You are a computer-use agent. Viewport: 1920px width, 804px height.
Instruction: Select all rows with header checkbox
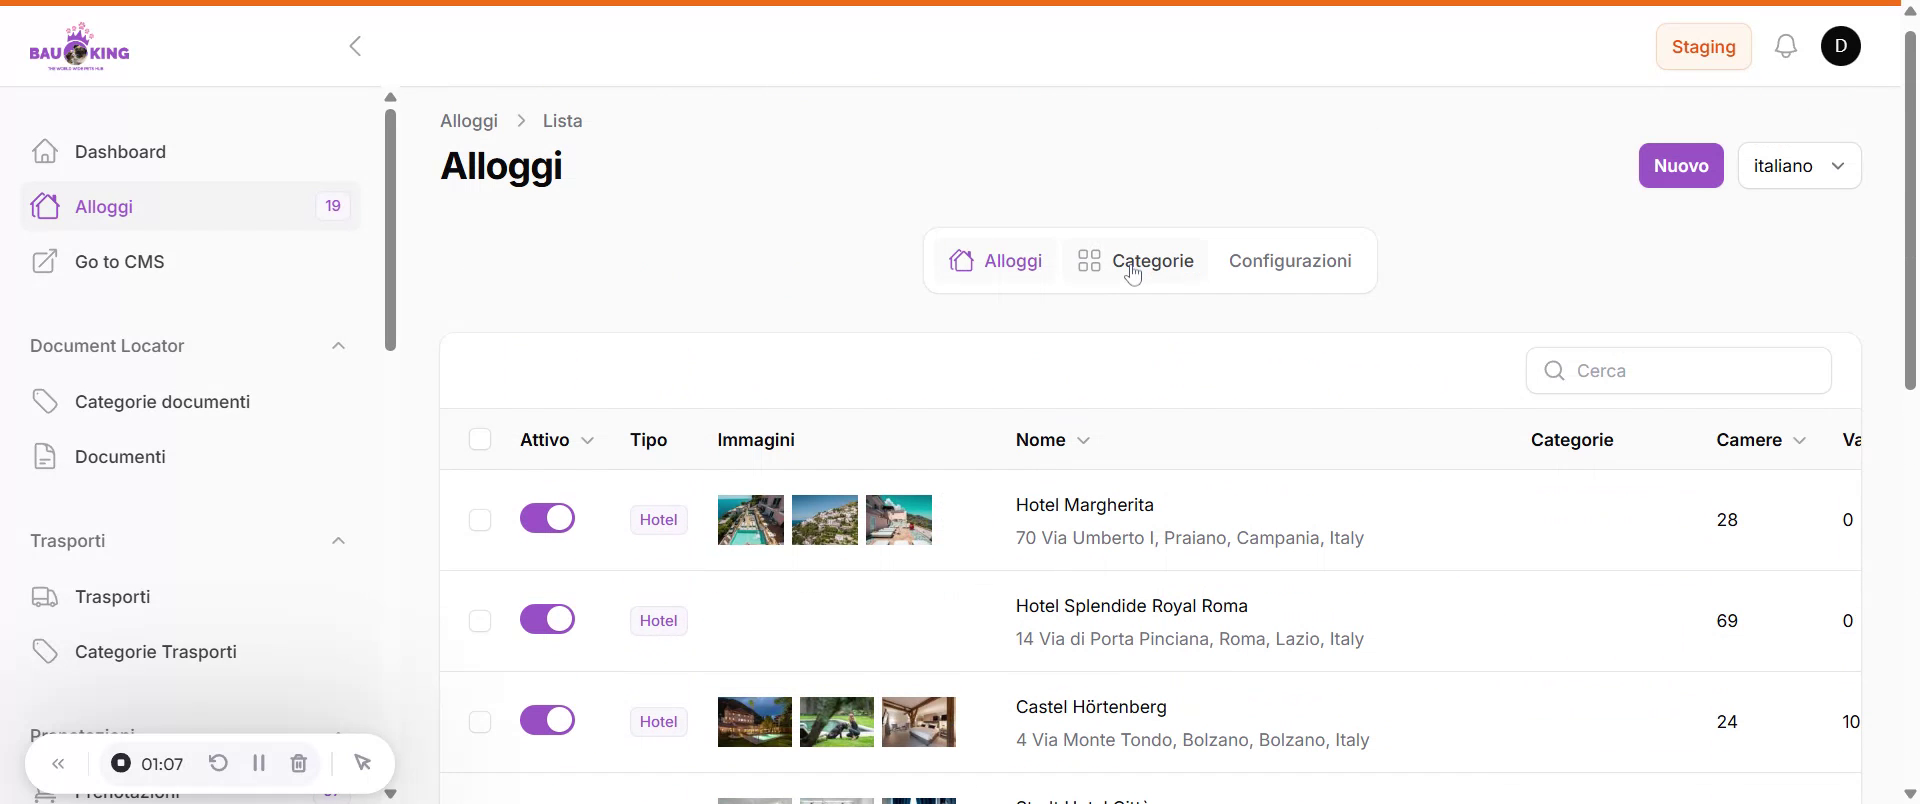coord(480,440)
